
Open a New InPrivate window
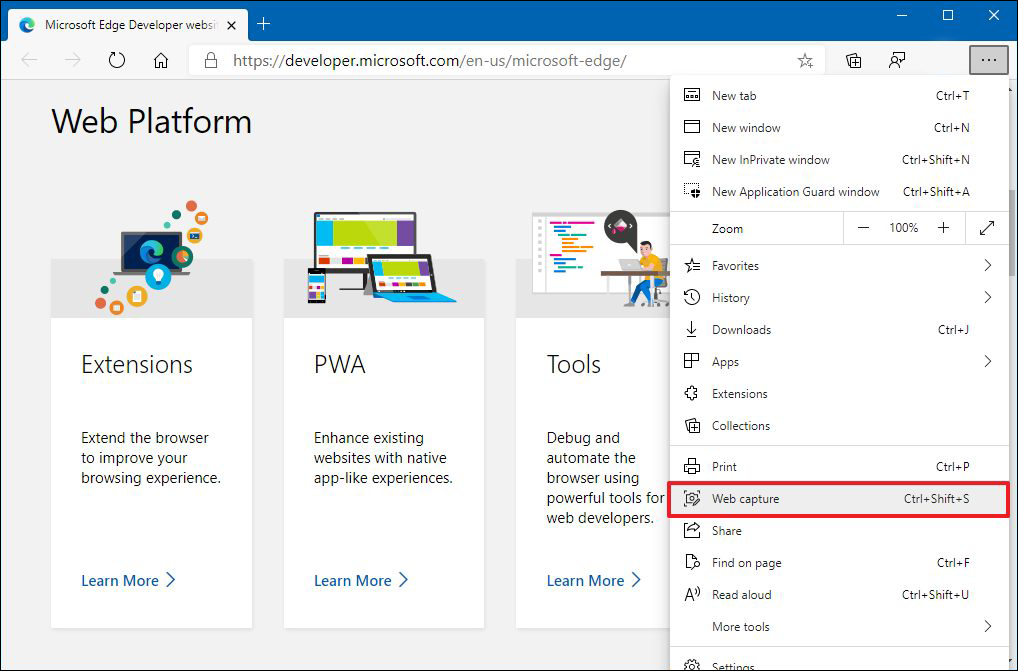[x=839, y=160]
